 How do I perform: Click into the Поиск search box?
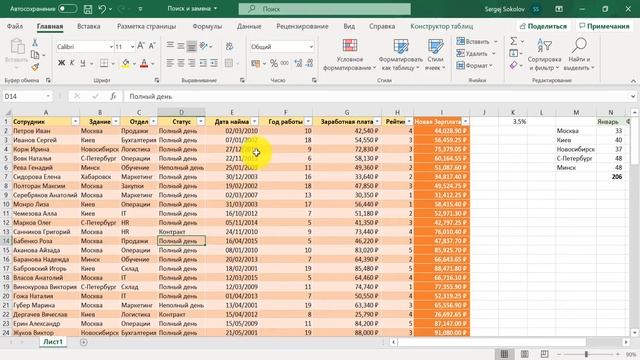[x=325, y=9]
